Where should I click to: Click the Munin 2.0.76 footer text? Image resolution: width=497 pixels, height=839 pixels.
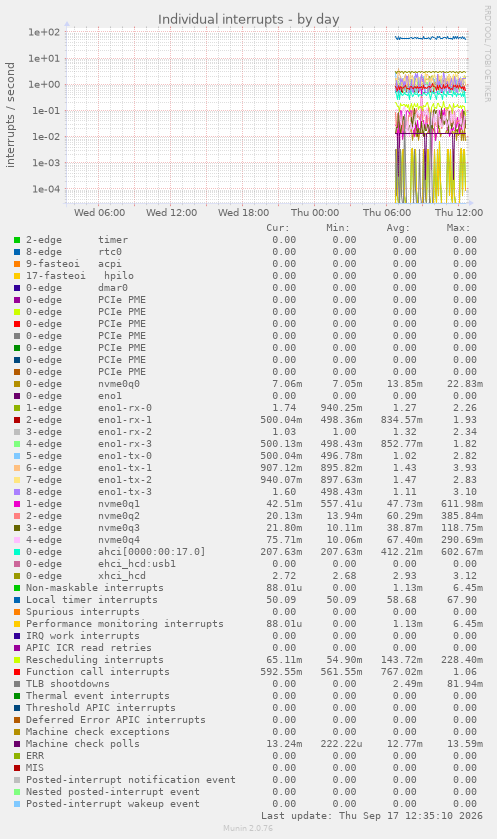pos(248,828)
